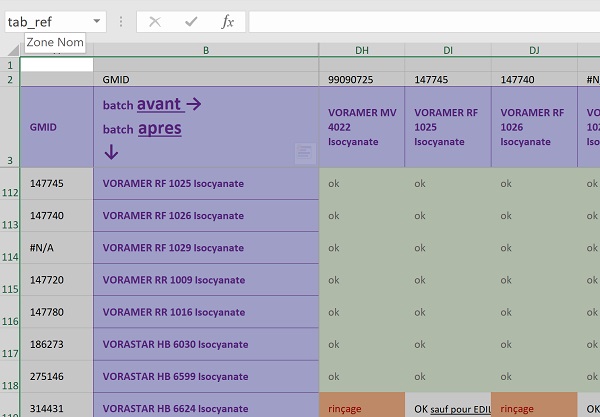Click the #N/A cell in row 114

(57, 248)
